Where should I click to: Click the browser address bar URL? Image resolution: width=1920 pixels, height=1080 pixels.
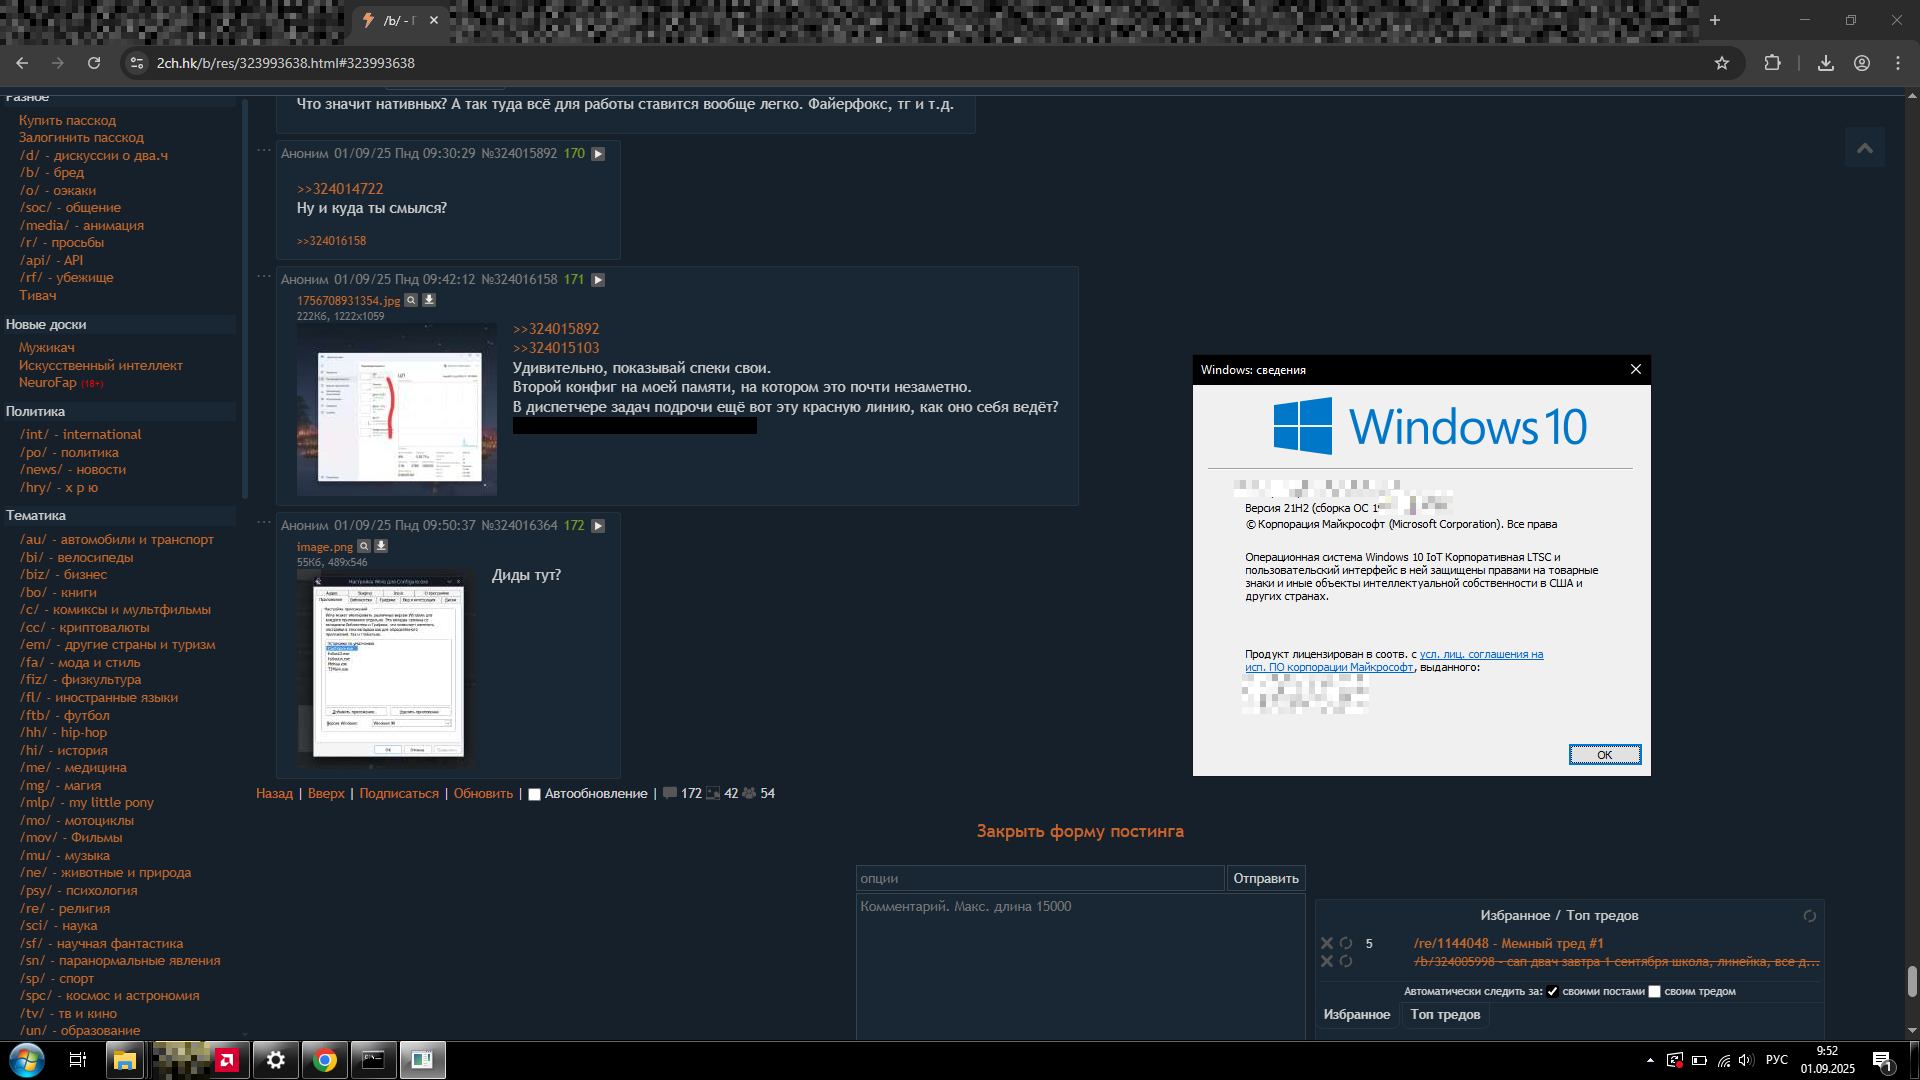click(x=285, y=63)
